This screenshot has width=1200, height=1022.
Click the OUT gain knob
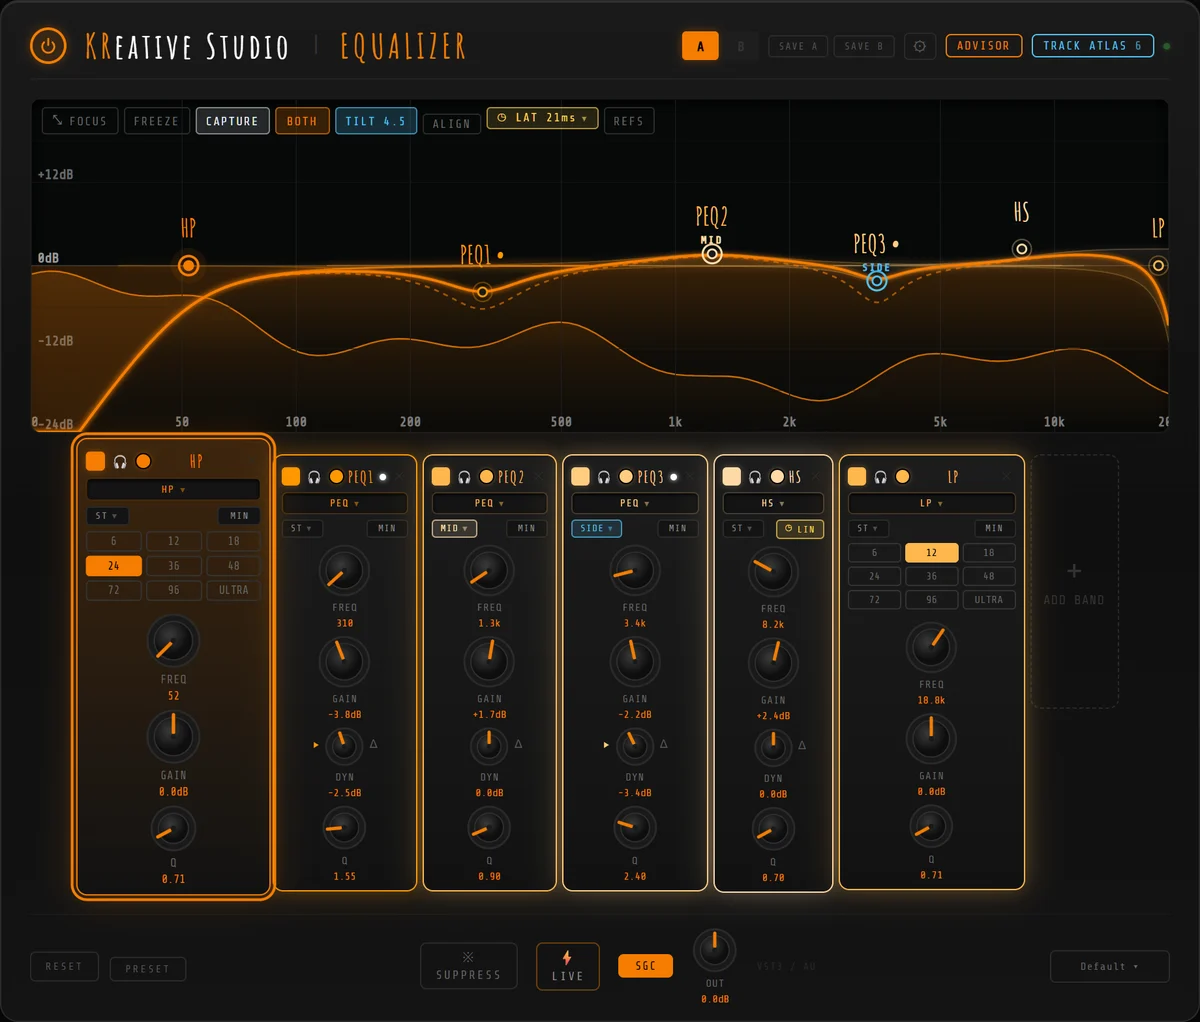(x=714, y=951)
